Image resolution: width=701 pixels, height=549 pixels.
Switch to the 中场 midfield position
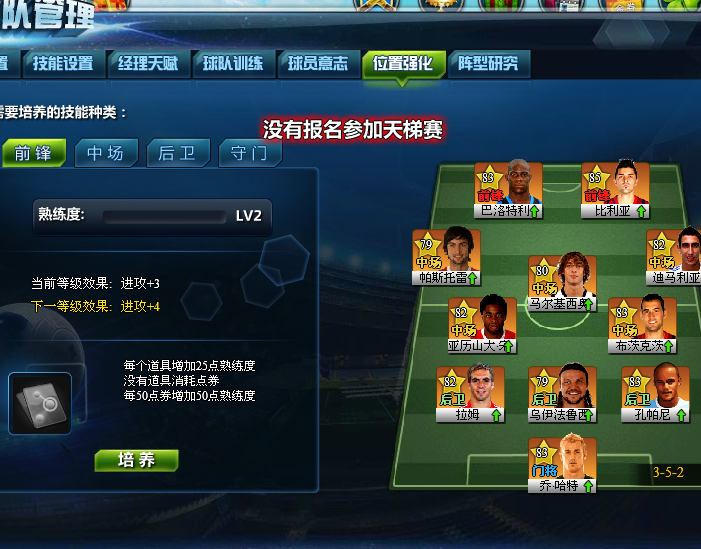pyautogui.click(x=106, y=153)
